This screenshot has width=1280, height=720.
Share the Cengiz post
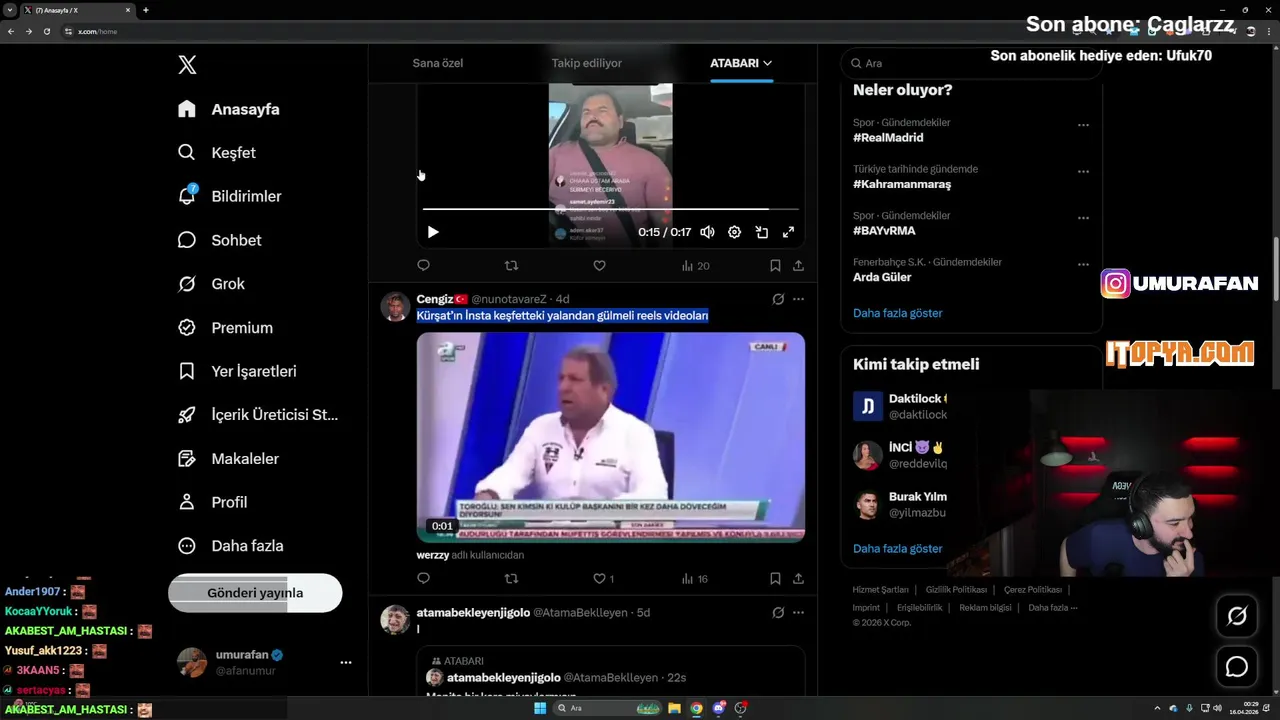coord(798,578)
